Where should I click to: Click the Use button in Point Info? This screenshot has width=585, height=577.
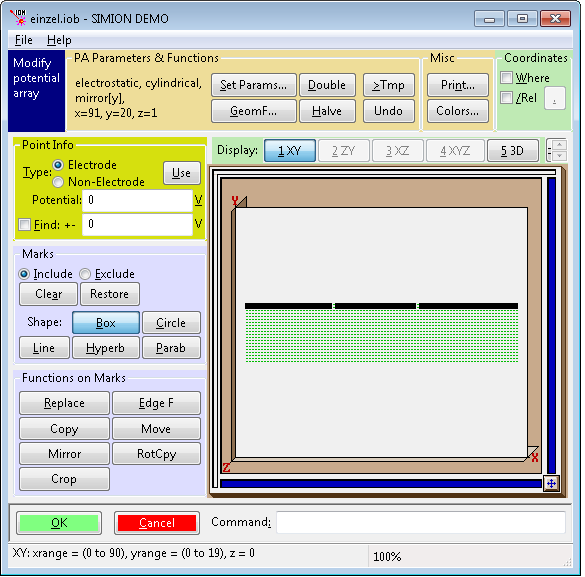tap(182, 173)
